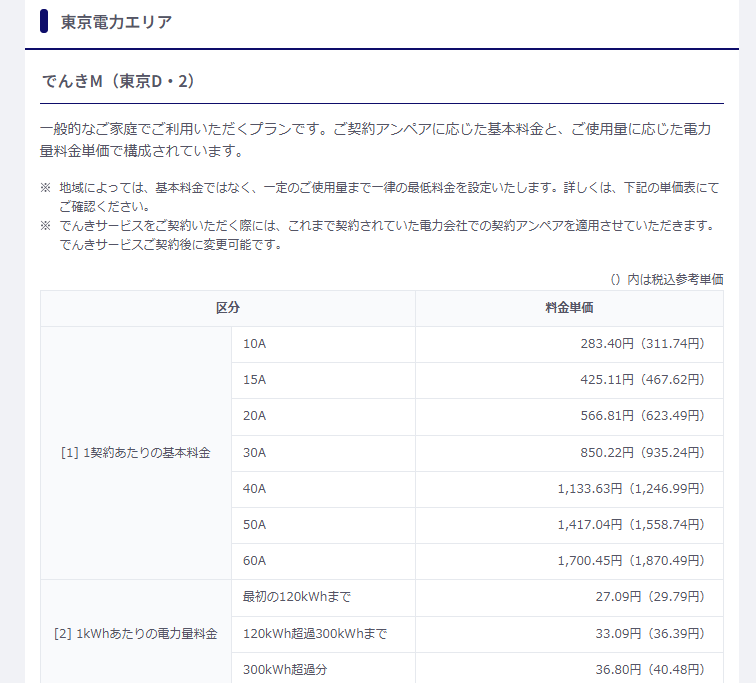Screen dimensions: 756x683
Task: Click the [2] 1kWhあたりの電力量料金 row label
Action: (x=136, y=633)
